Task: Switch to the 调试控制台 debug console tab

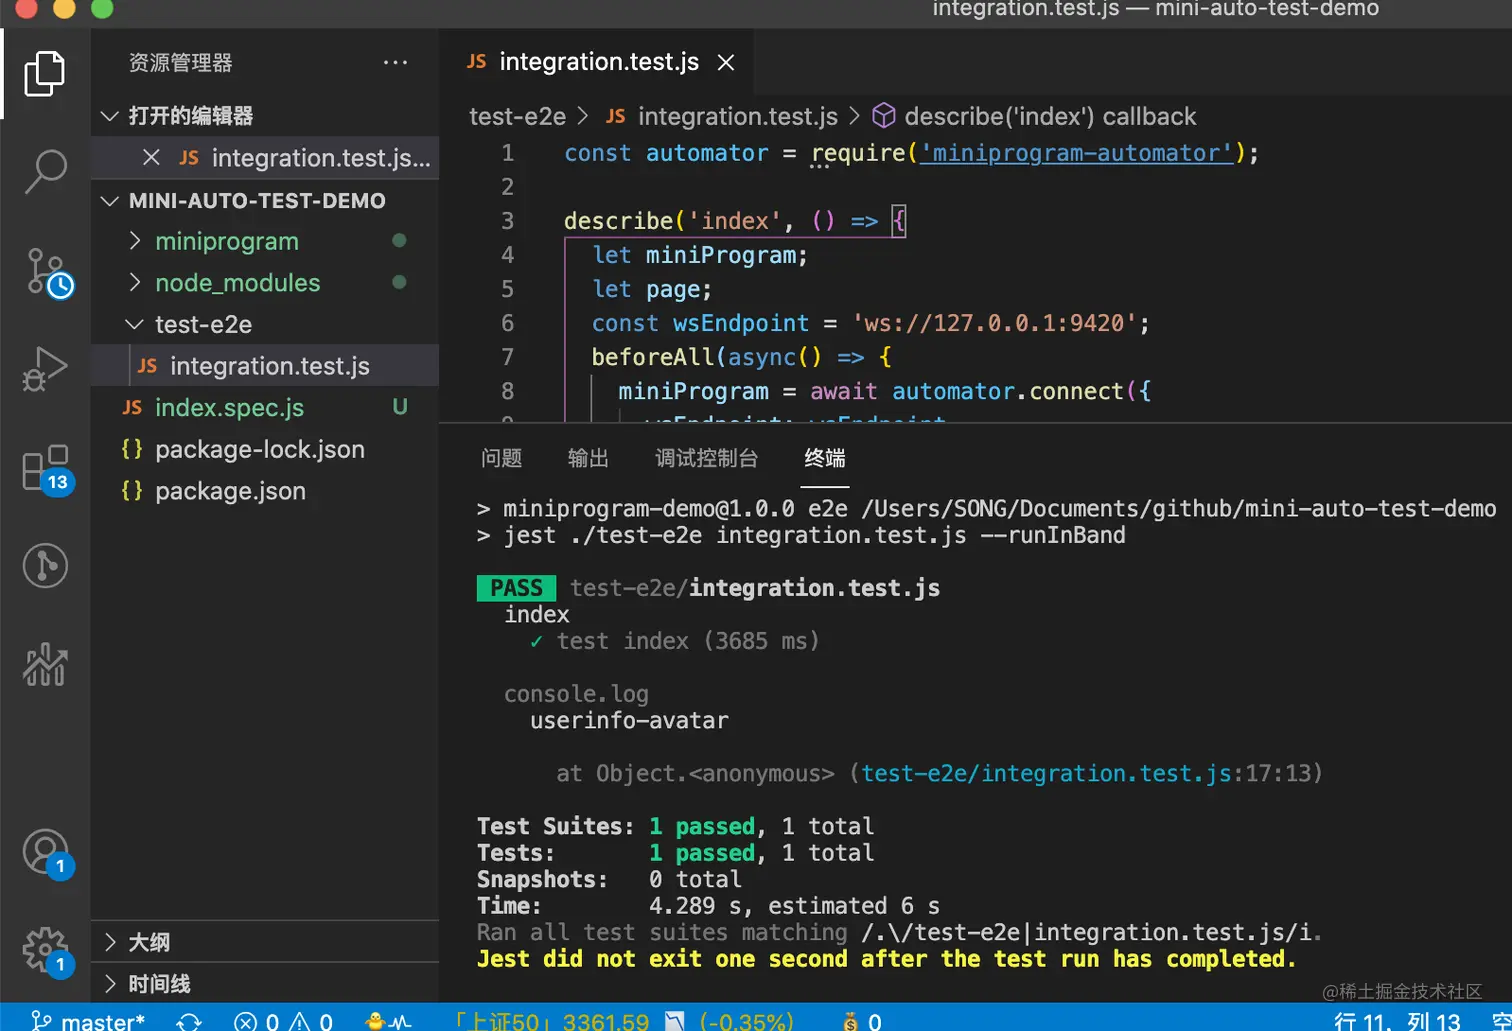Action: [706, 458]
